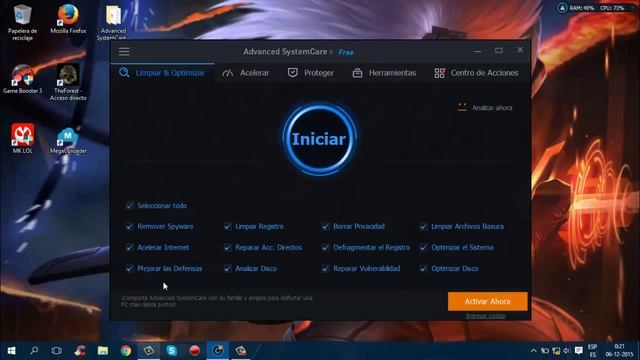Viewport: 640px width, 360px height.
Task: Click the face icon beside Analizar ahora
Action: click(462, 107)
